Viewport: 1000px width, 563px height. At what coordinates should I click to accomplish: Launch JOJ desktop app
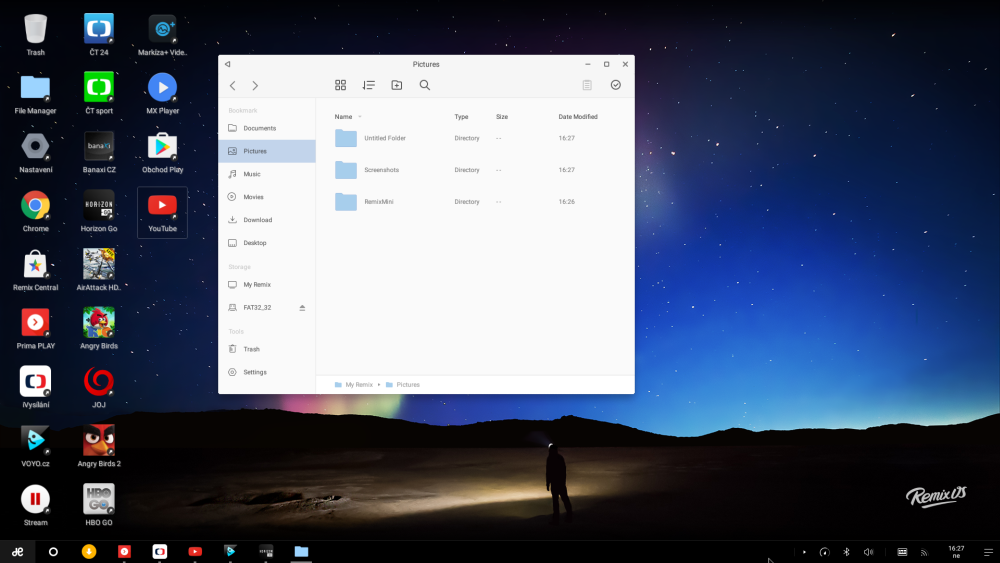[99, 388]
